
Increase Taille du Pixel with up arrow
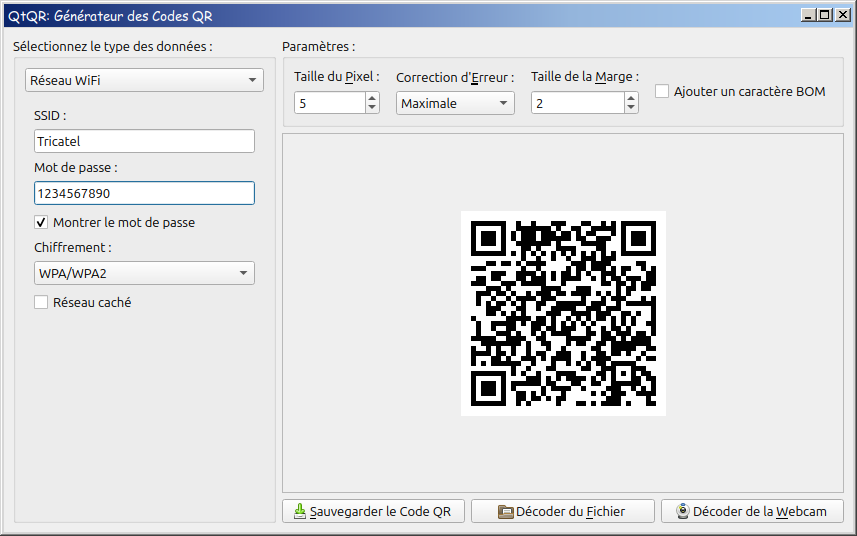(372, 98)
